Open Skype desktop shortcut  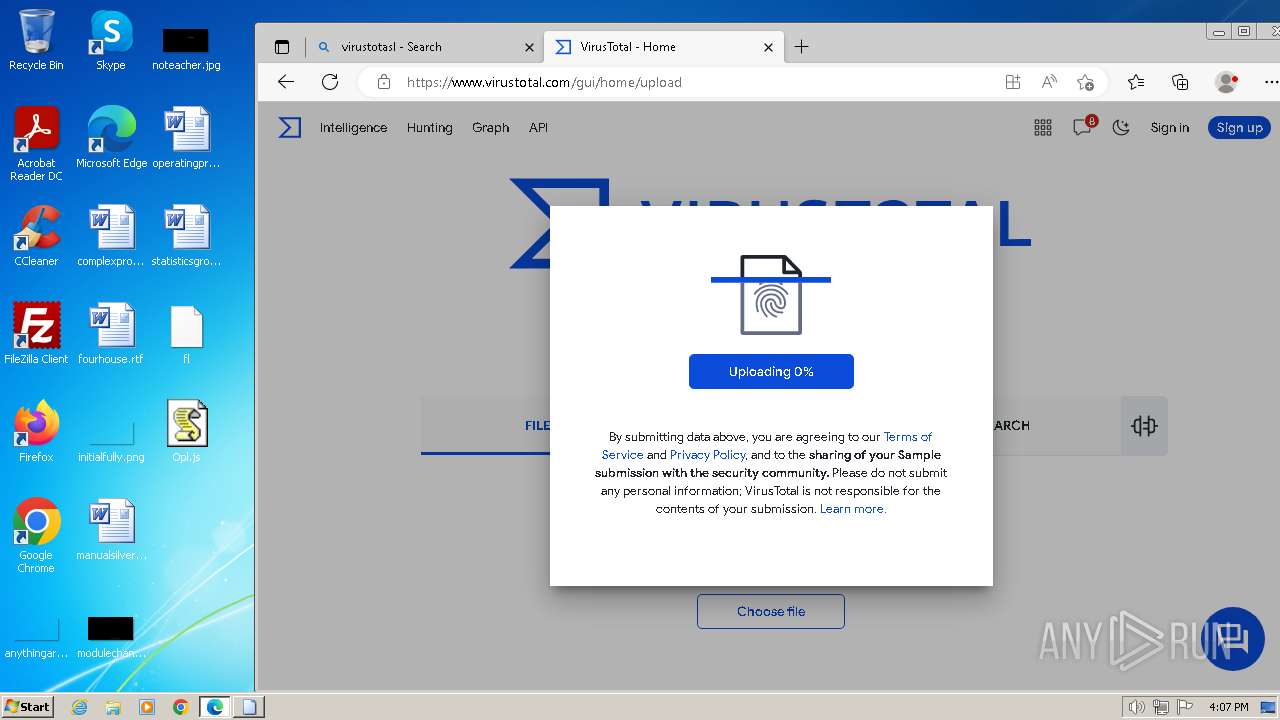click(110, 40)
